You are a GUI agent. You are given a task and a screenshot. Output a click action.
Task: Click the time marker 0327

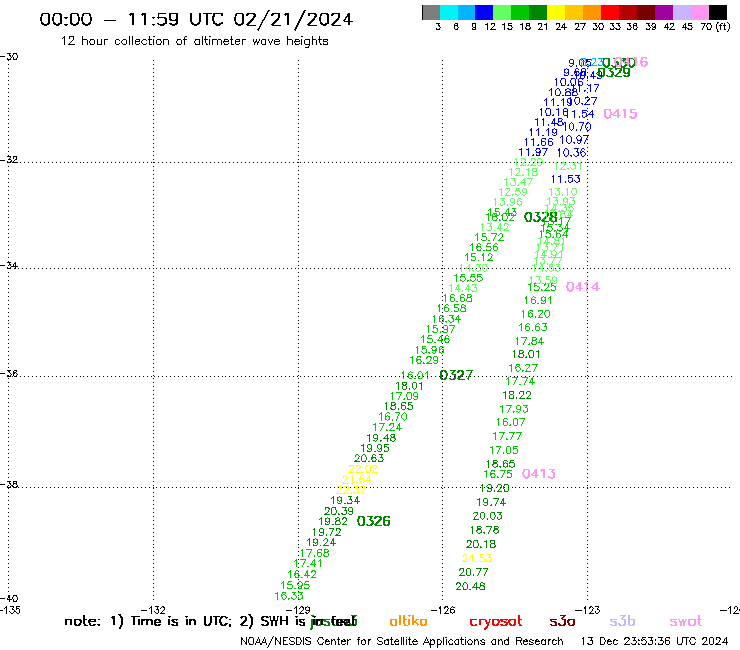pyautogui.click(x=456, y=375)
